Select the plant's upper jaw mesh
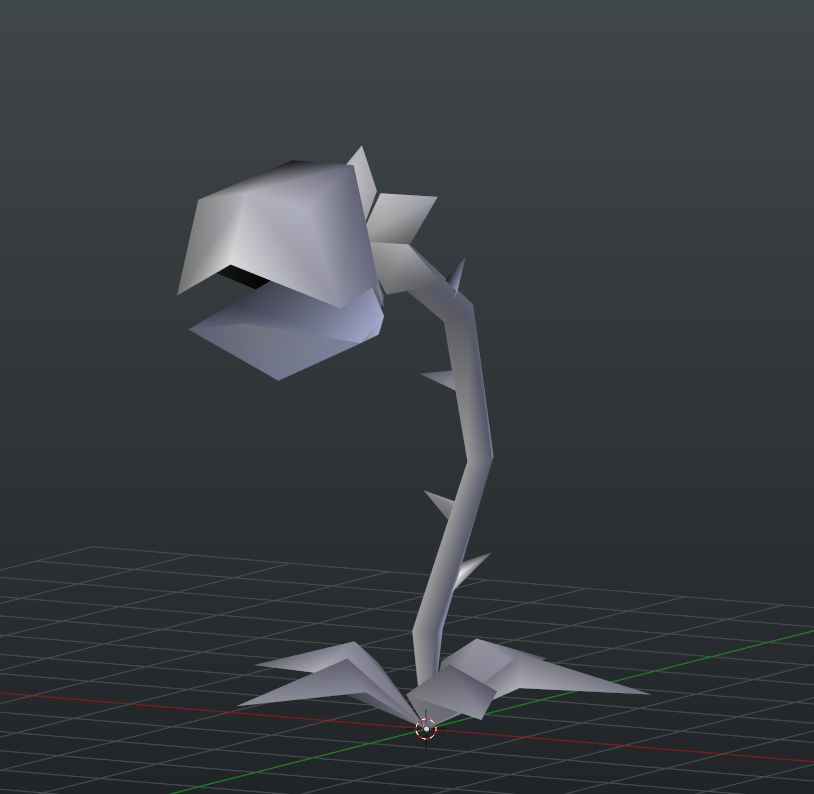 pos(280,234)
